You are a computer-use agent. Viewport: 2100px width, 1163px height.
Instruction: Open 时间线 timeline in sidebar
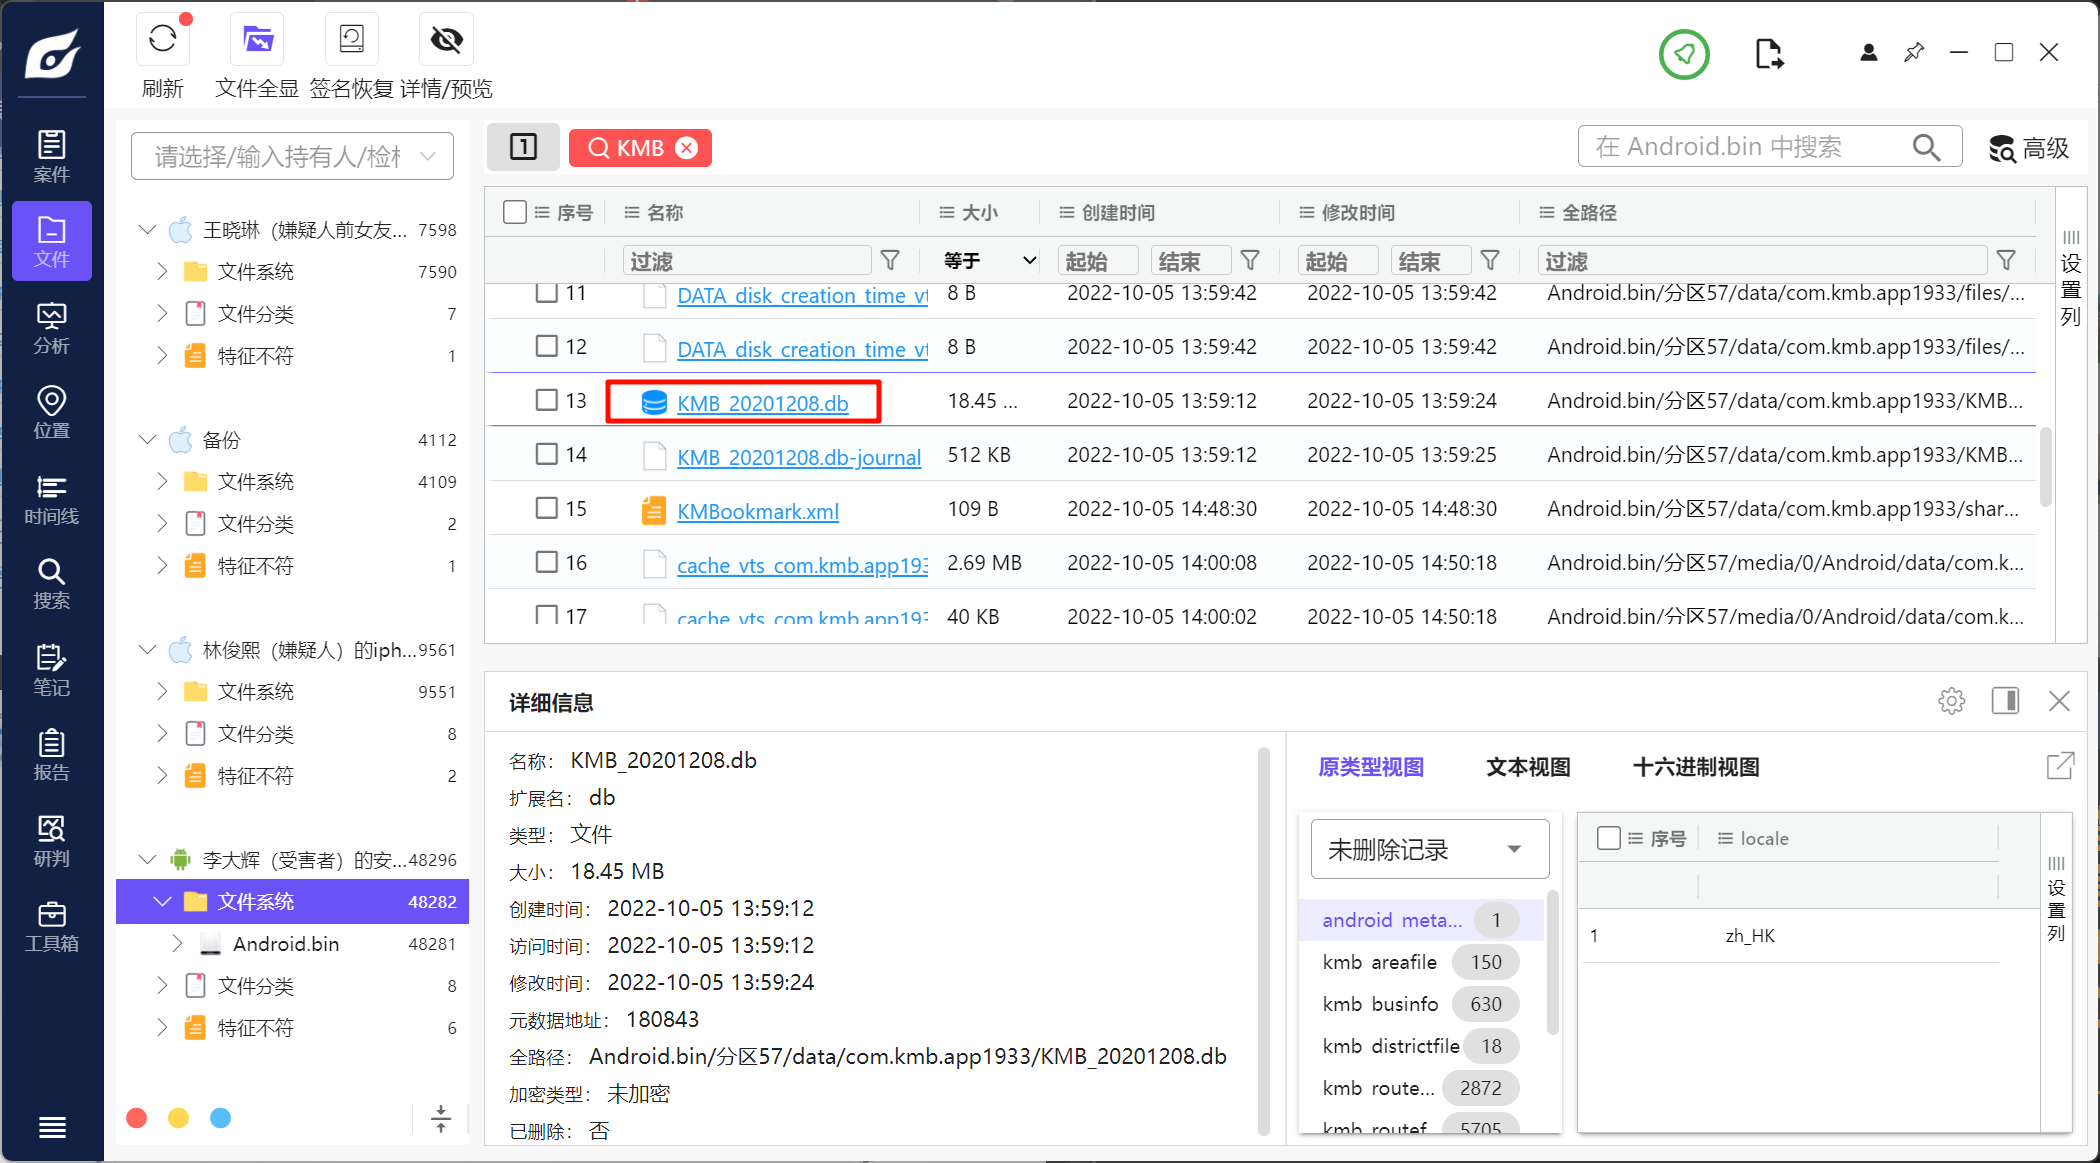click(51, 499)
